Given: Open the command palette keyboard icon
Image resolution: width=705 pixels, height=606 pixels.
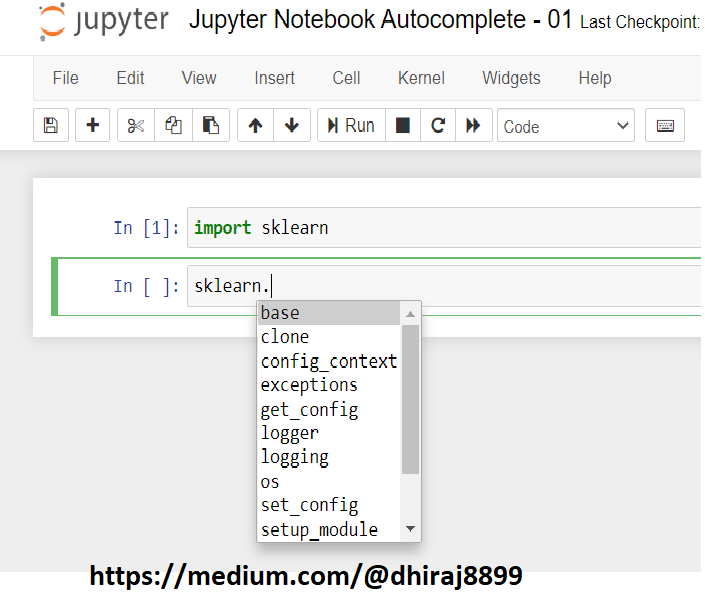Looking at the screenshot, I should (665, 125).
